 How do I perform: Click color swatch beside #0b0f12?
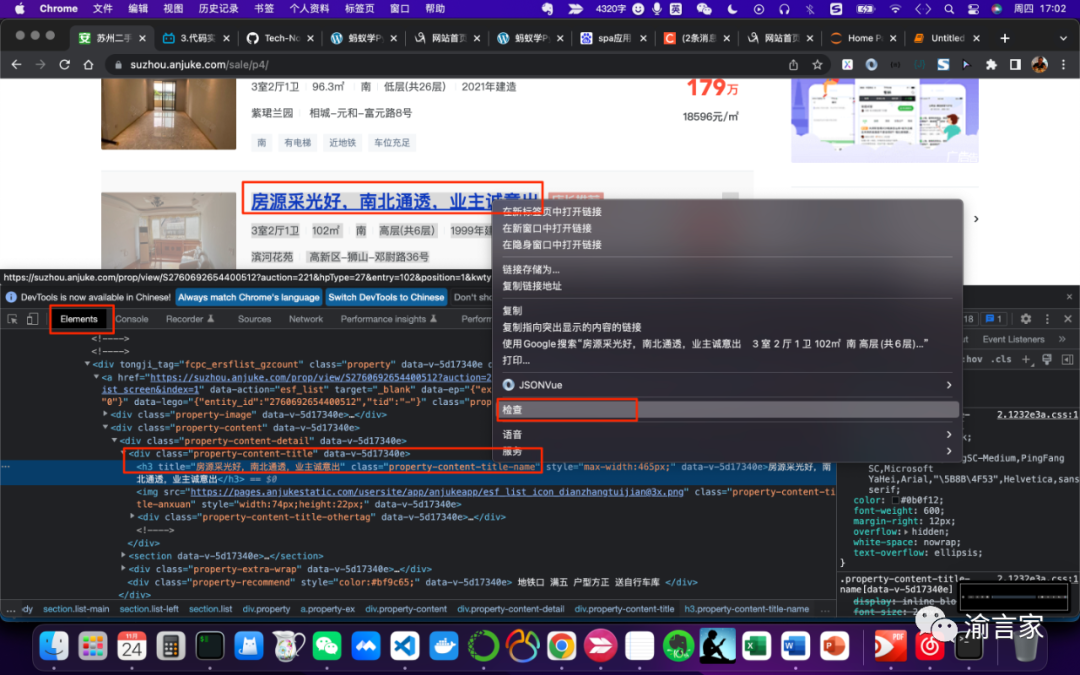(x=895, y=501)
